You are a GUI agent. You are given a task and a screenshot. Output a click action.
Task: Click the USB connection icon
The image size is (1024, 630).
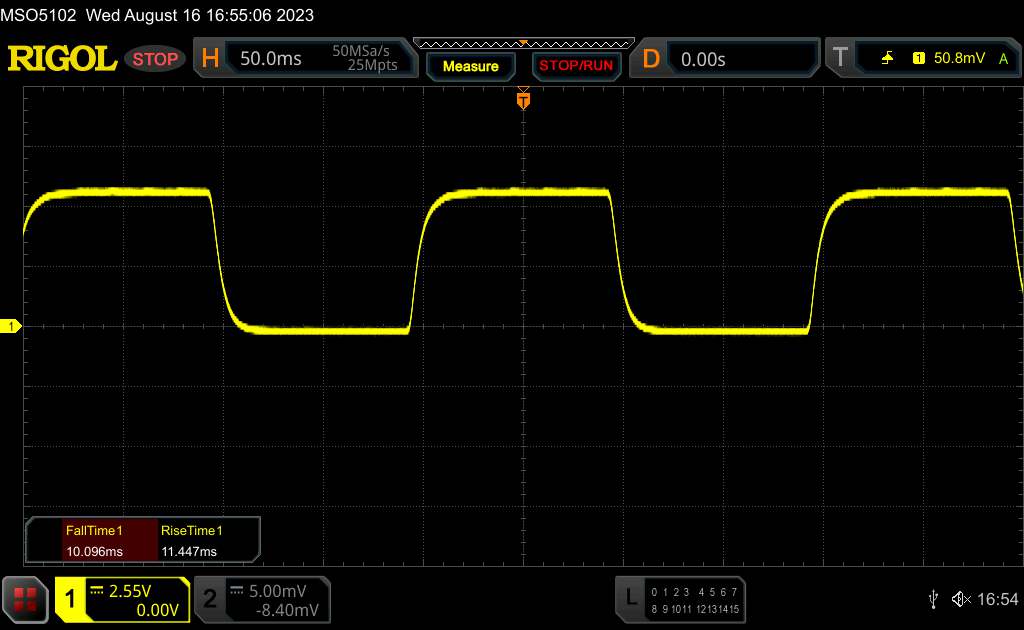pos(933,599)
